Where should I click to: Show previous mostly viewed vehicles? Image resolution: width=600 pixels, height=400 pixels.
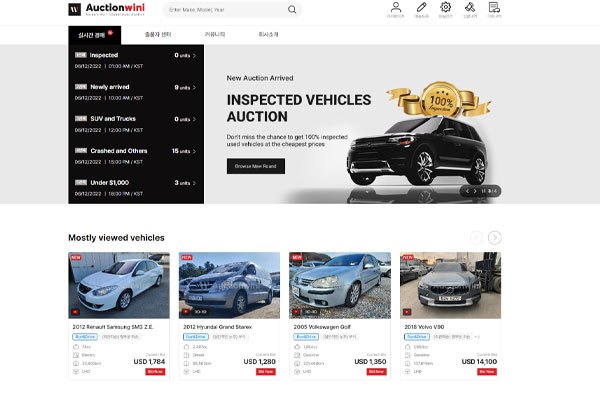pyautogui.click(x=476, y=238)
